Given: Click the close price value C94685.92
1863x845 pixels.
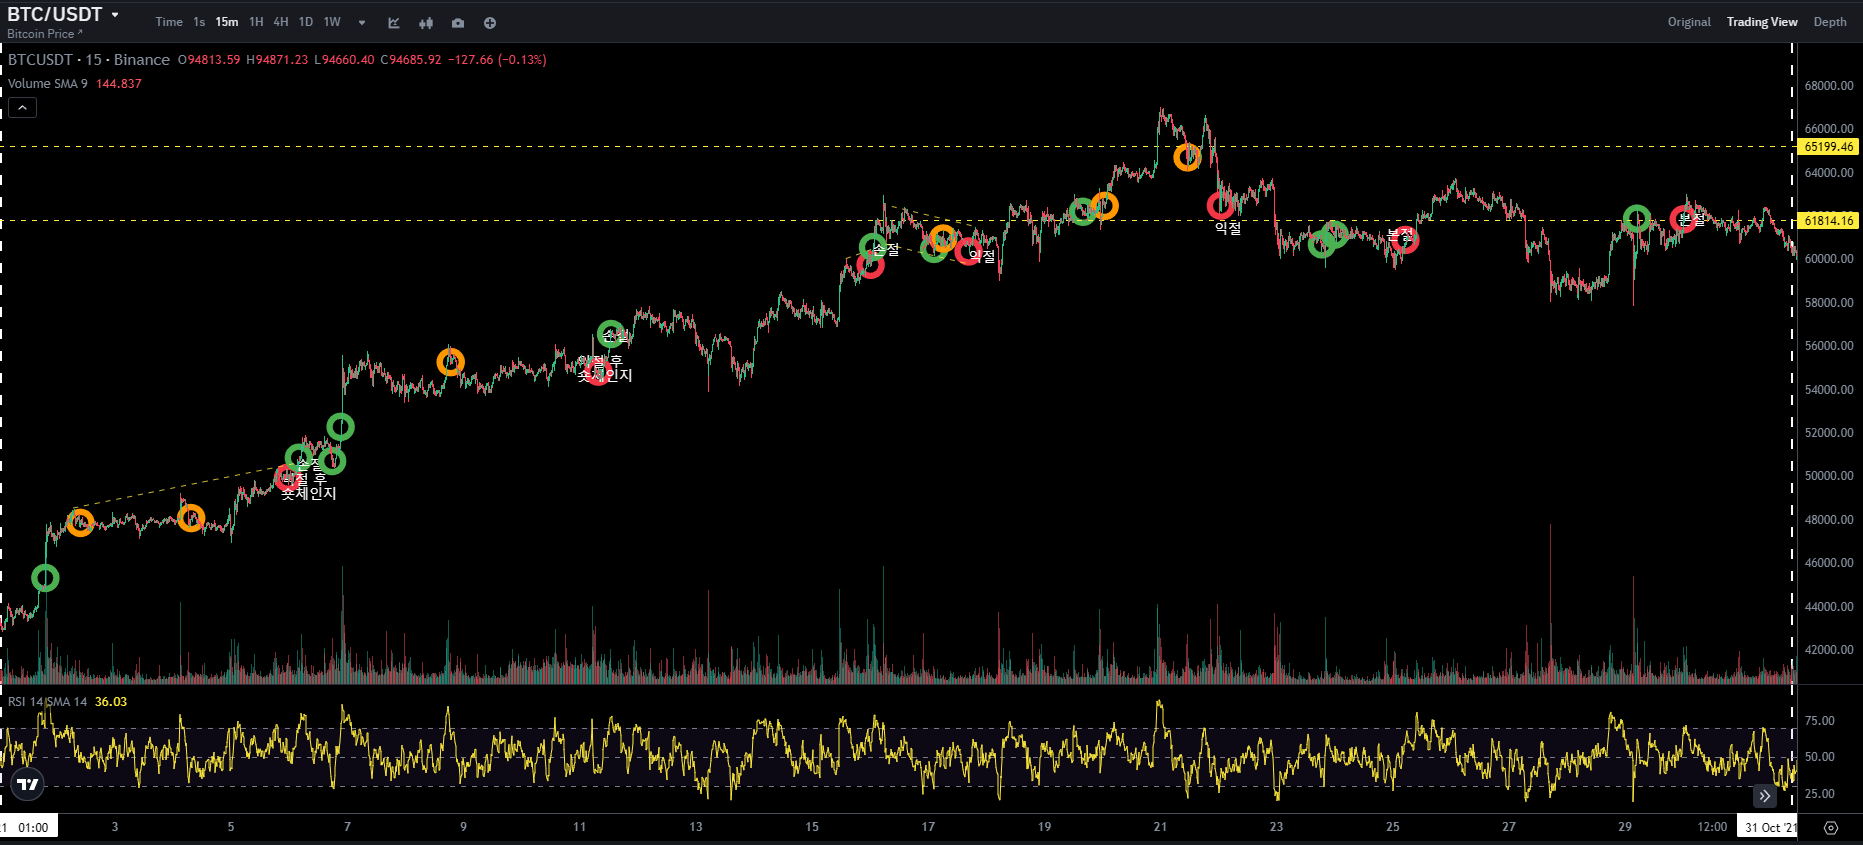Looking at the screenshot, I should point(411,60).
